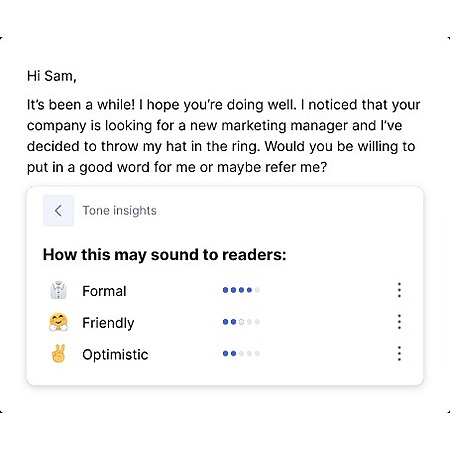Click the Friendly tone rating dots
450x450 pixels.
(x=241, y=322)
